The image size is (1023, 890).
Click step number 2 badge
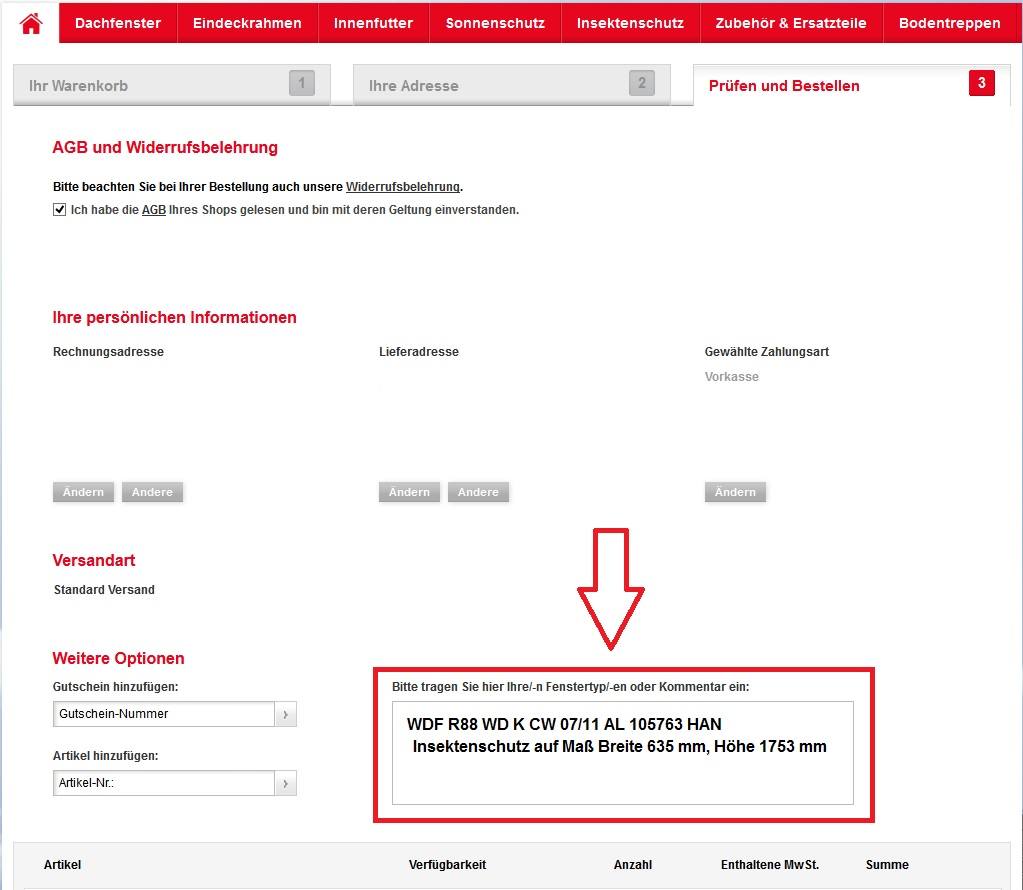pos(642,84)
